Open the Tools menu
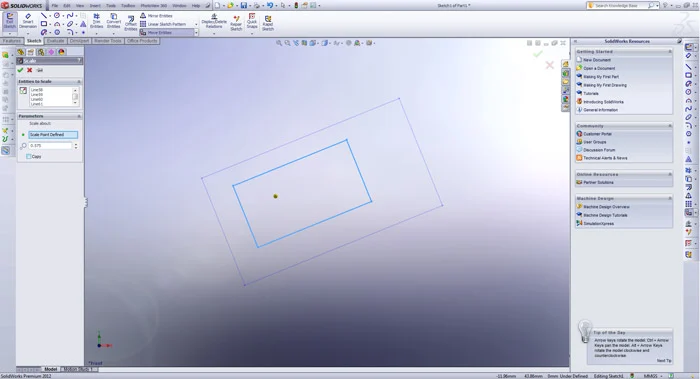 [111, 6]
